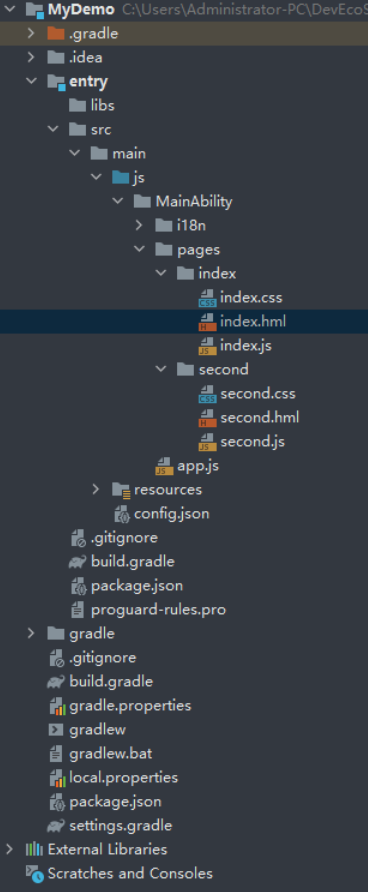Collapse the MyDemo project root arrow
The image size is (368, 892).
(10, 9)
